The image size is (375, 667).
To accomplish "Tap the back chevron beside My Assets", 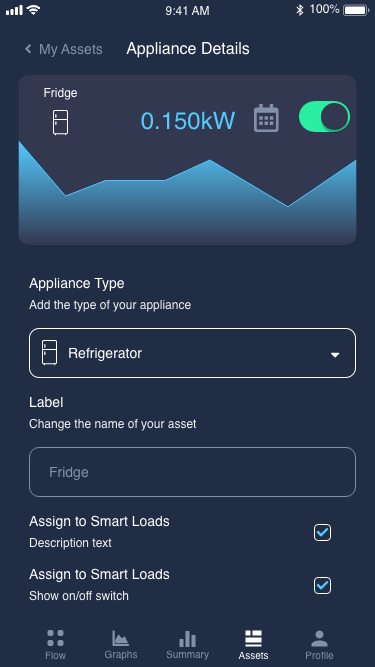I will tap(28, 49).
